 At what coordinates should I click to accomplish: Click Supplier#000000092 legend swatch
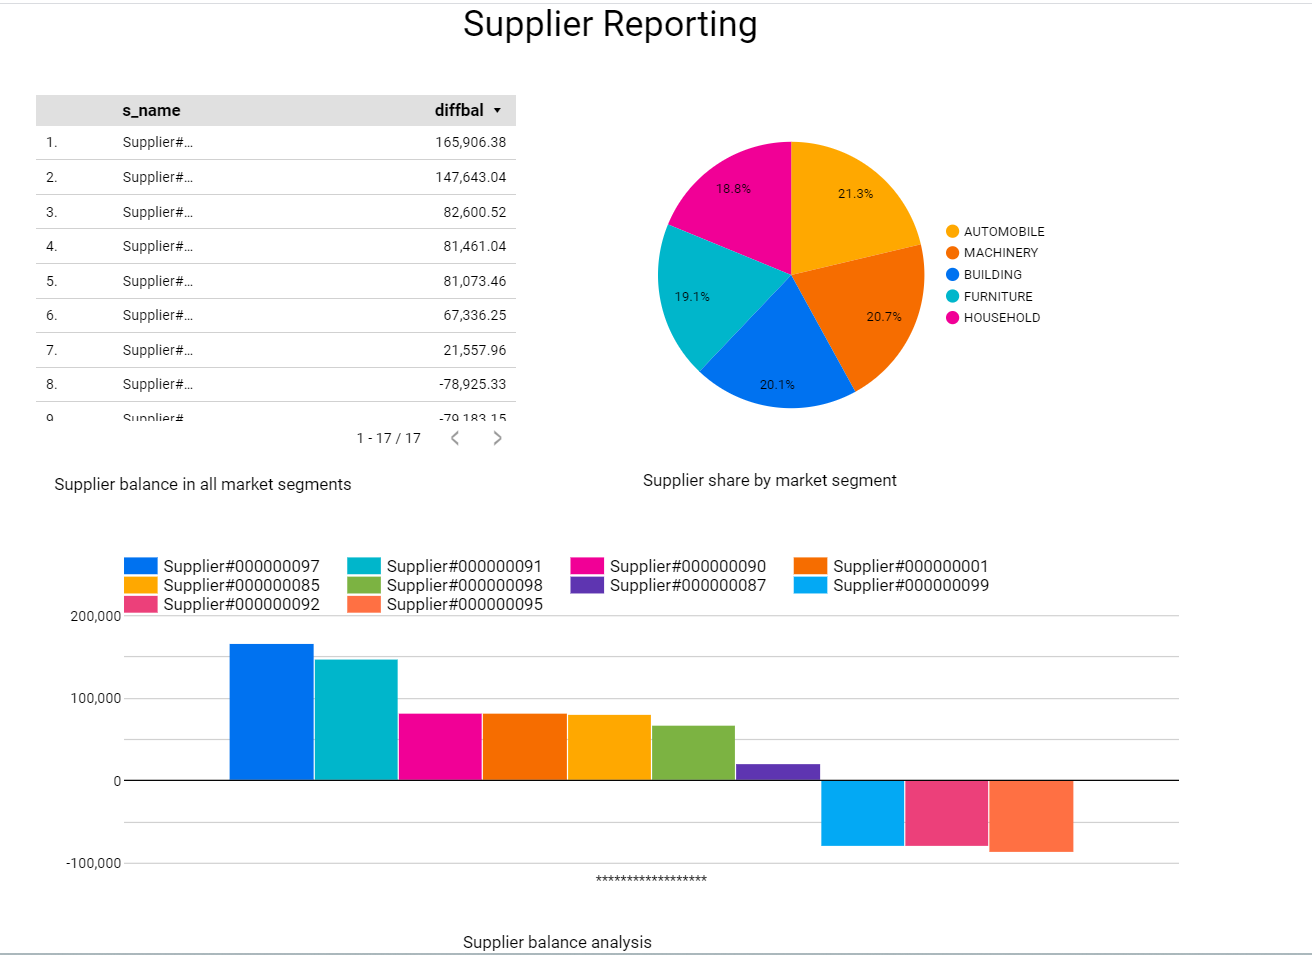click(x=141, y=604)
